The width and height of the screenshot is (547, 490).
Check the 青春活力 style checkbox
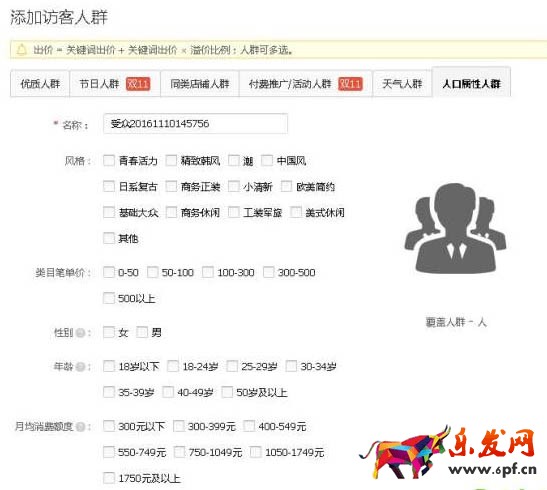[x=109, y=160]
